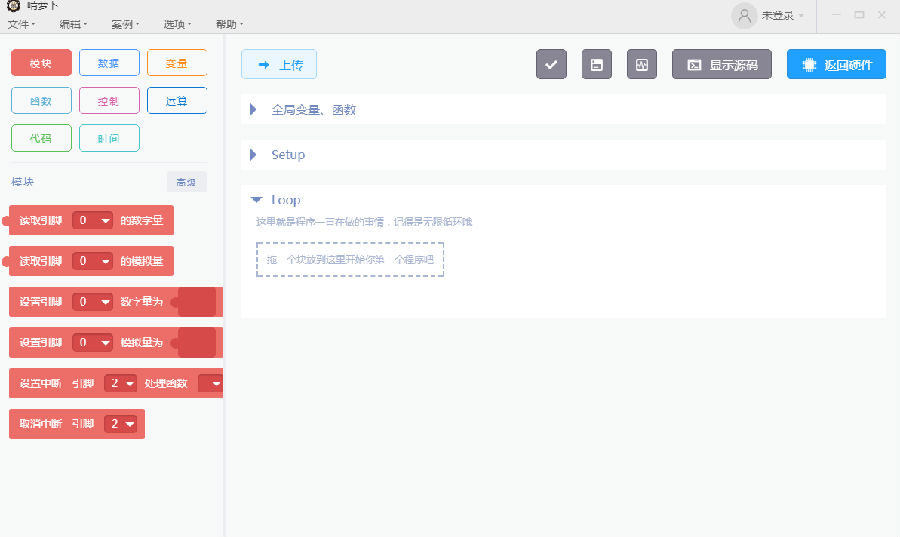900x537 pixels.
Task: Click the user avatar icon
Action: click(x=744, y=15)
